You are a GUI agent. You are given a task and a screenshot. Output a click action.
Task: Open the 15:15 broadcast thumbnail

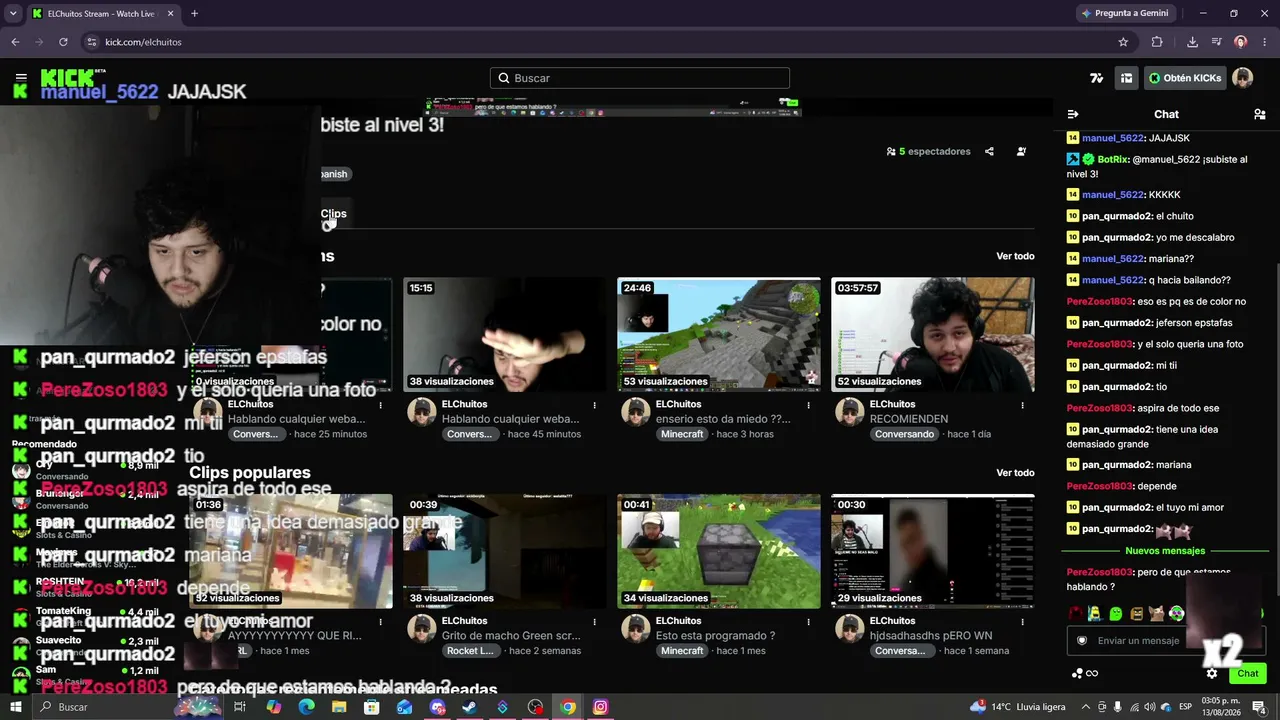coord(505,335)
